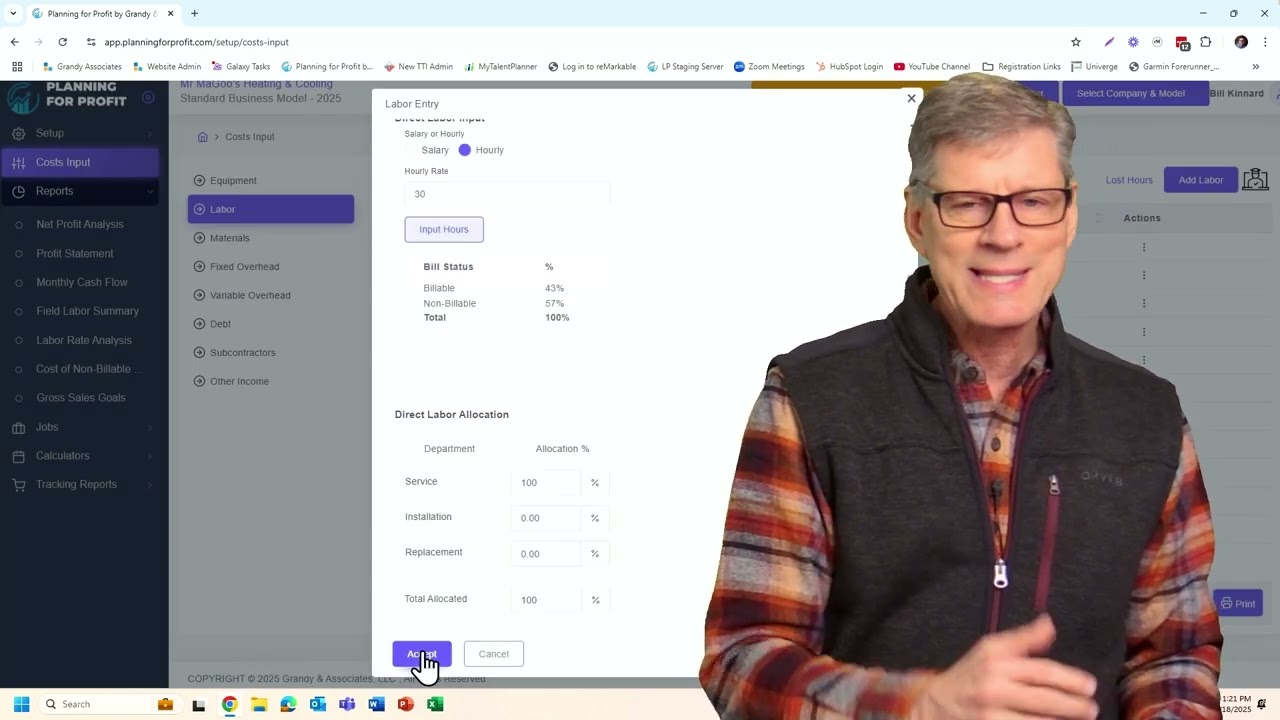Open the Gross Sales Goals report
Image resolution: width=1280 pixels, height=720 pixels.
(x=81, y=398)
